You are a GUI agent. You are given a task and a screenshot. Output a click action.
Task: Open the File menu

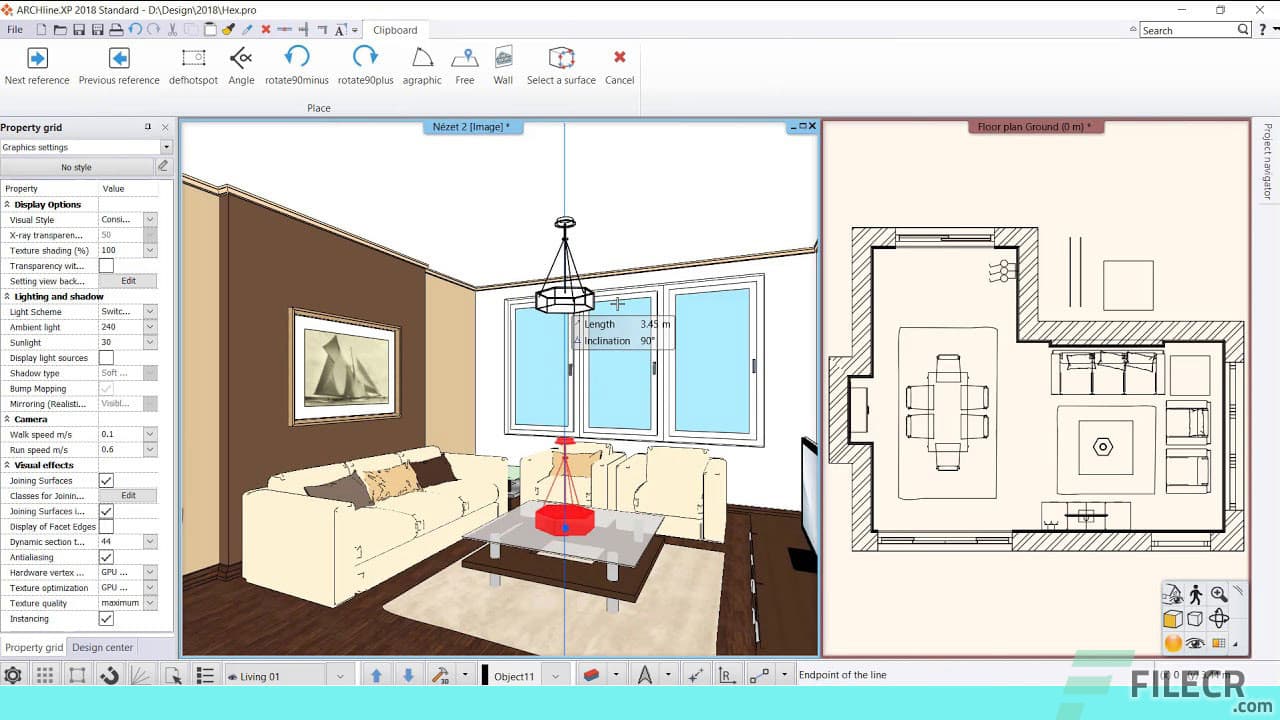14,29
